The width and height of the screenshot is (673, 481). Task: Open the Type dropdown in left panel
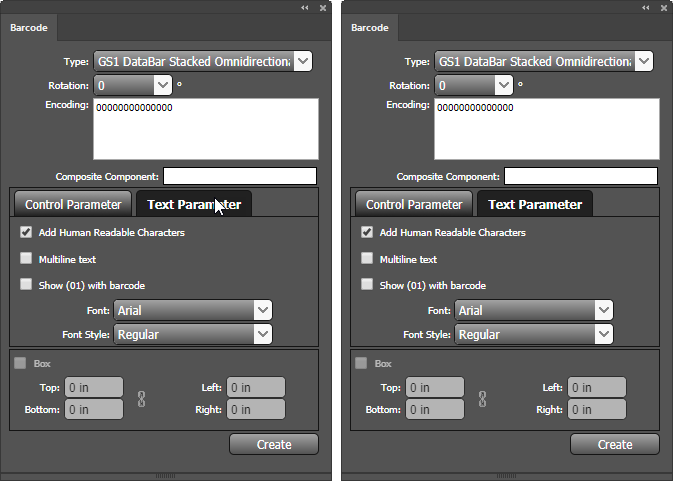303,61
